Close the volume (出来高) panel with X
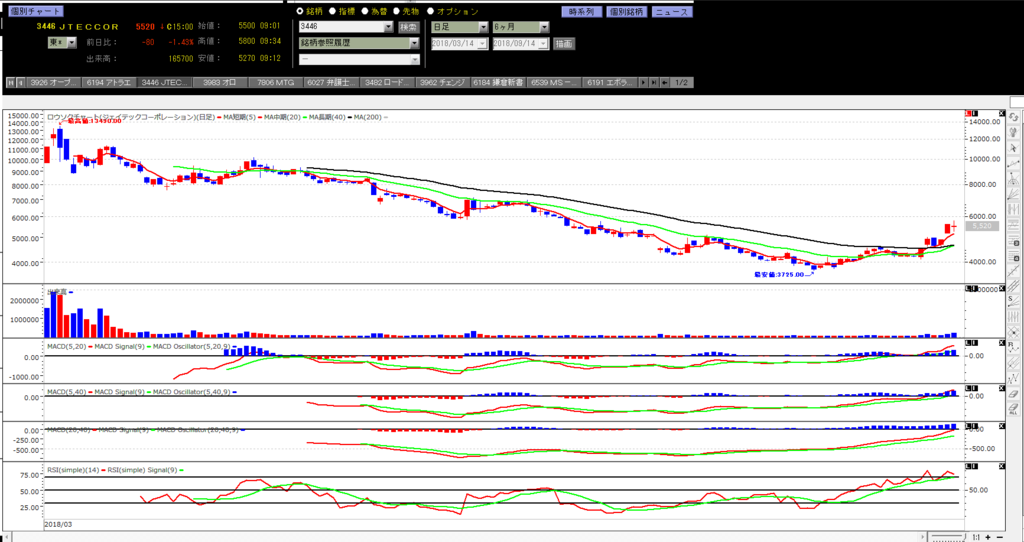Screen dimensions: 1024x542 [1002, 288]
